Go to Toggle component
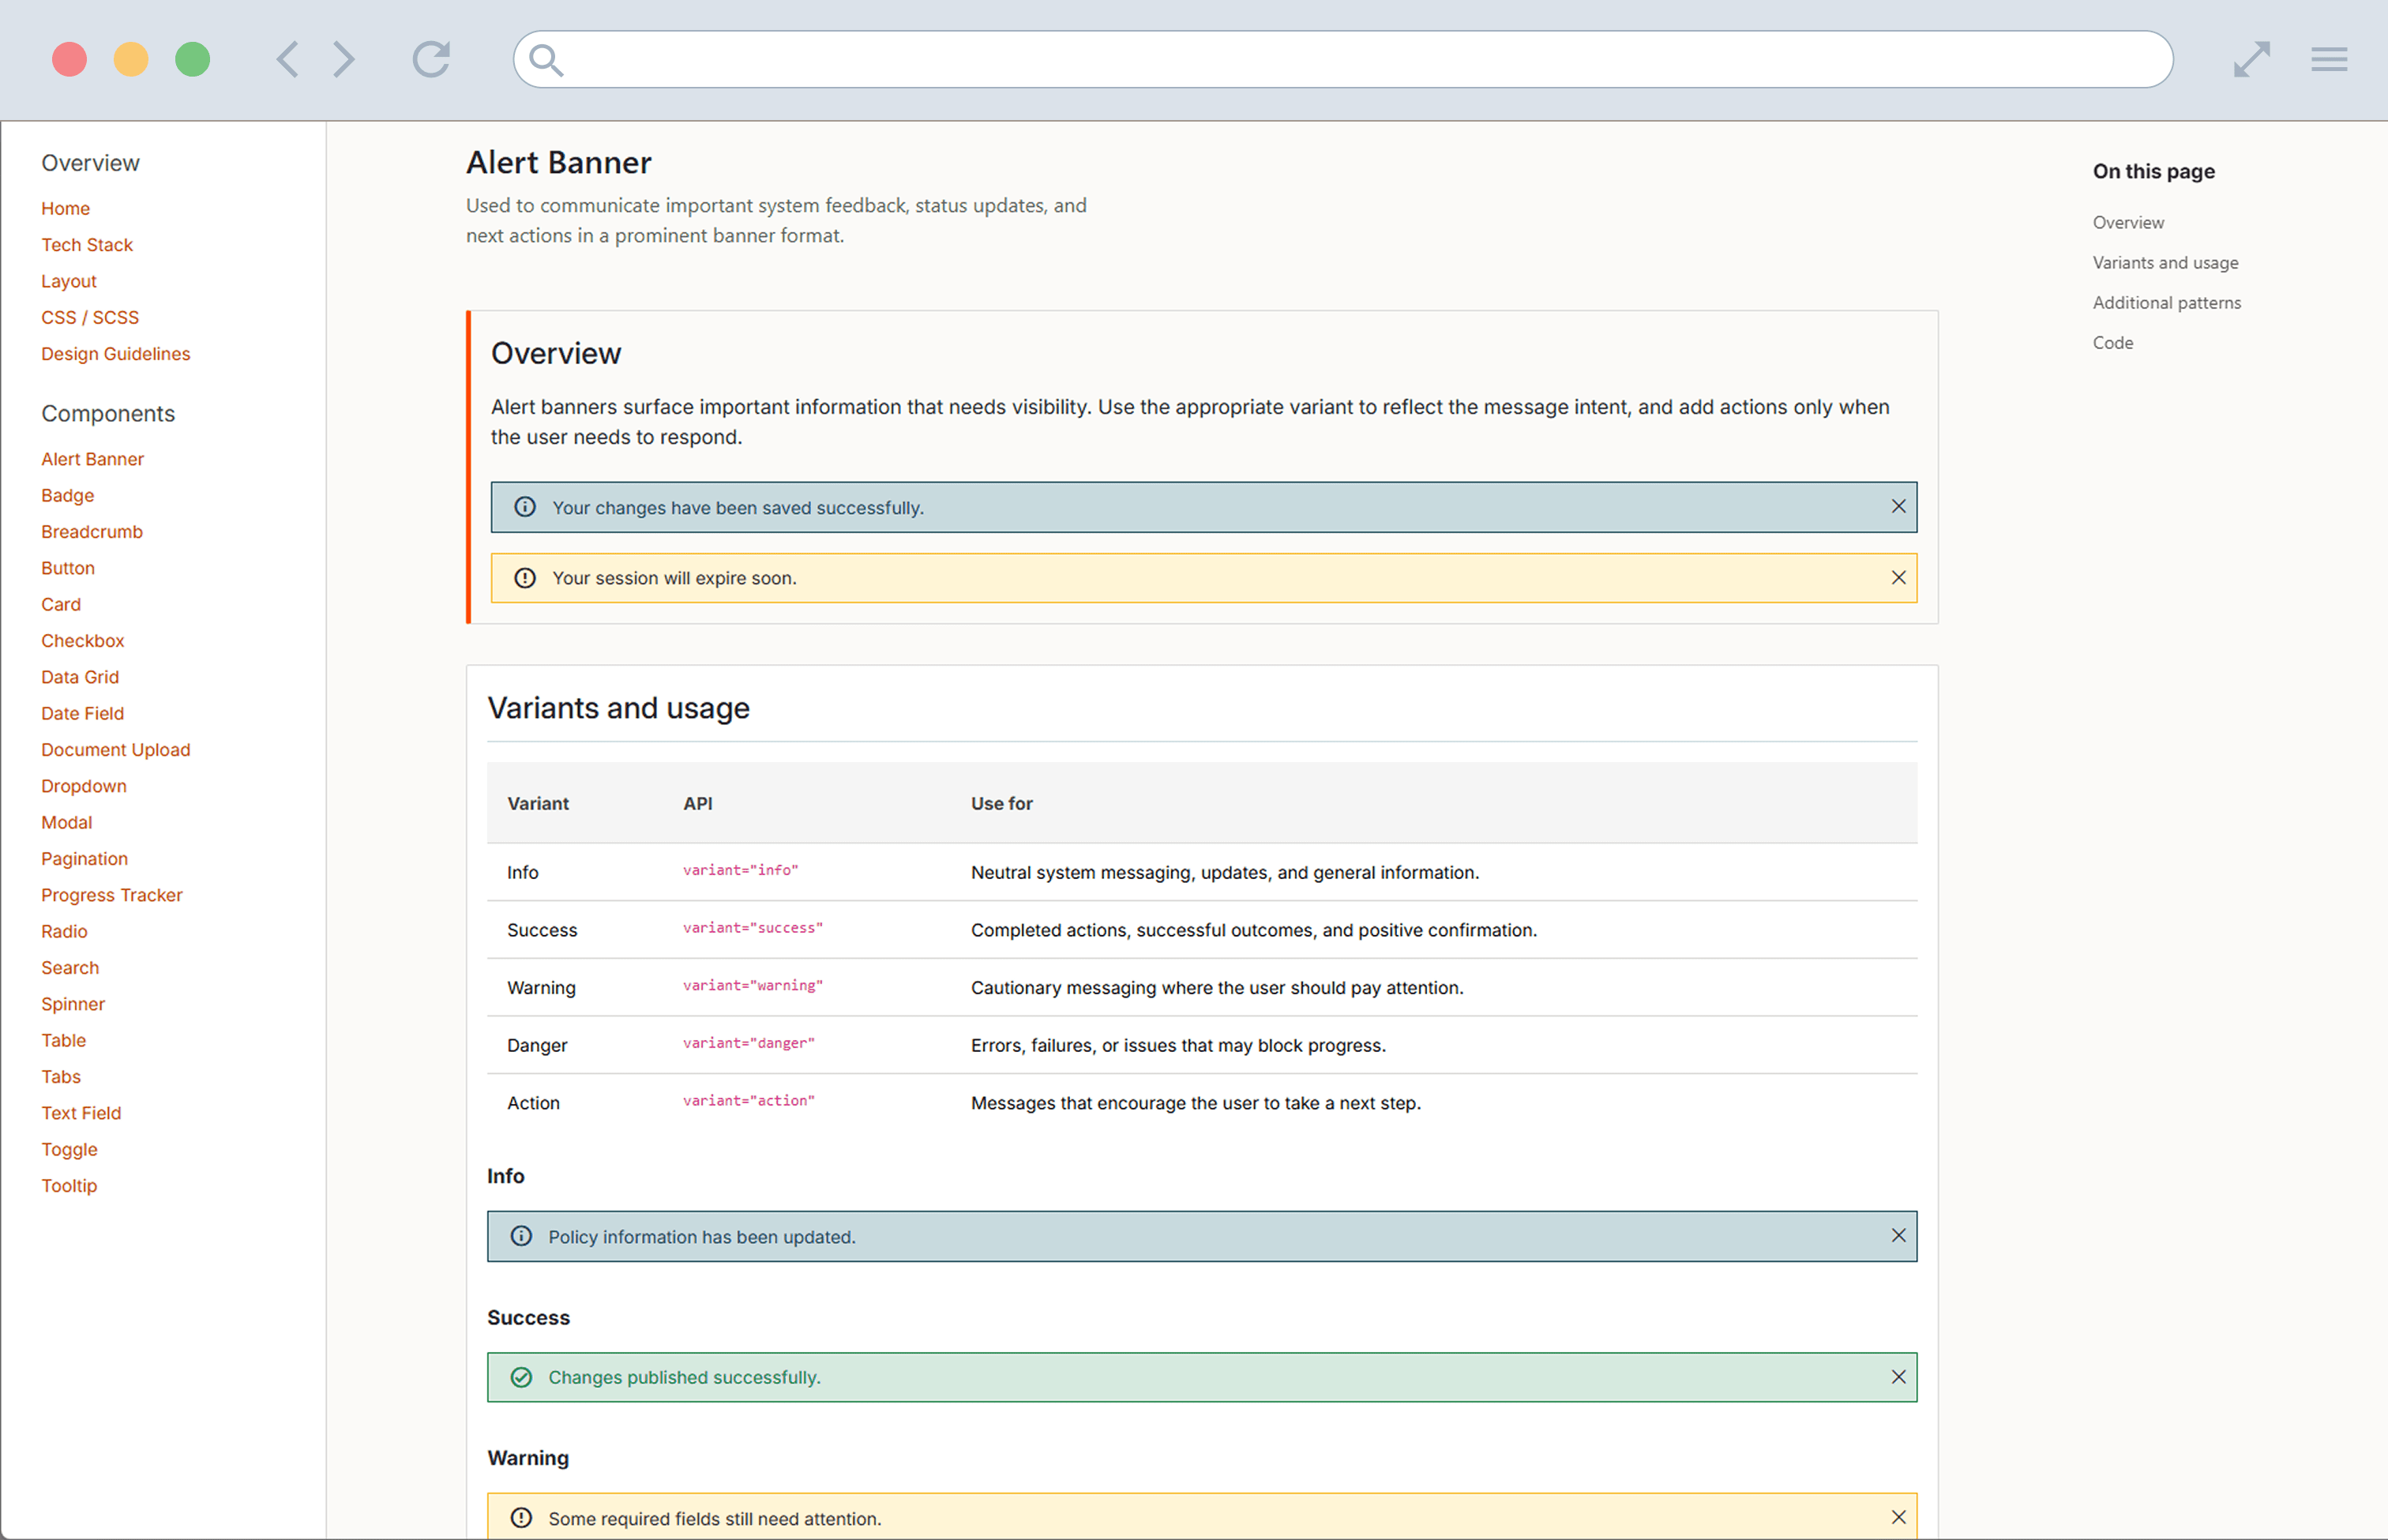Screen dimensions: 2388x1540 tap(69, 1149)
